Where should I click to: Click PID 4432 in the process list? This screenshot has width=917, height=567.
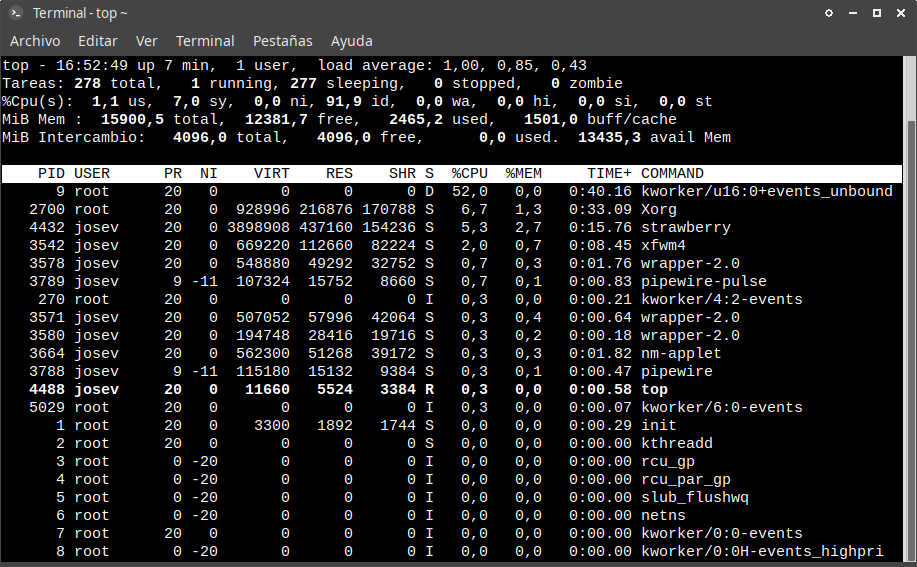(47, 228)
